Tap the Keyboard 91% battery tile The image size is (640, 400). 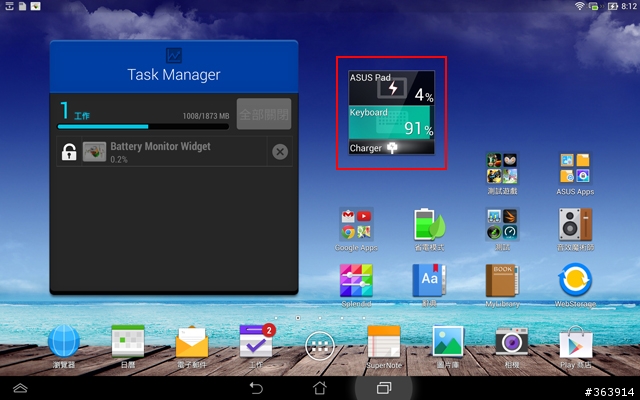point(391,122)
